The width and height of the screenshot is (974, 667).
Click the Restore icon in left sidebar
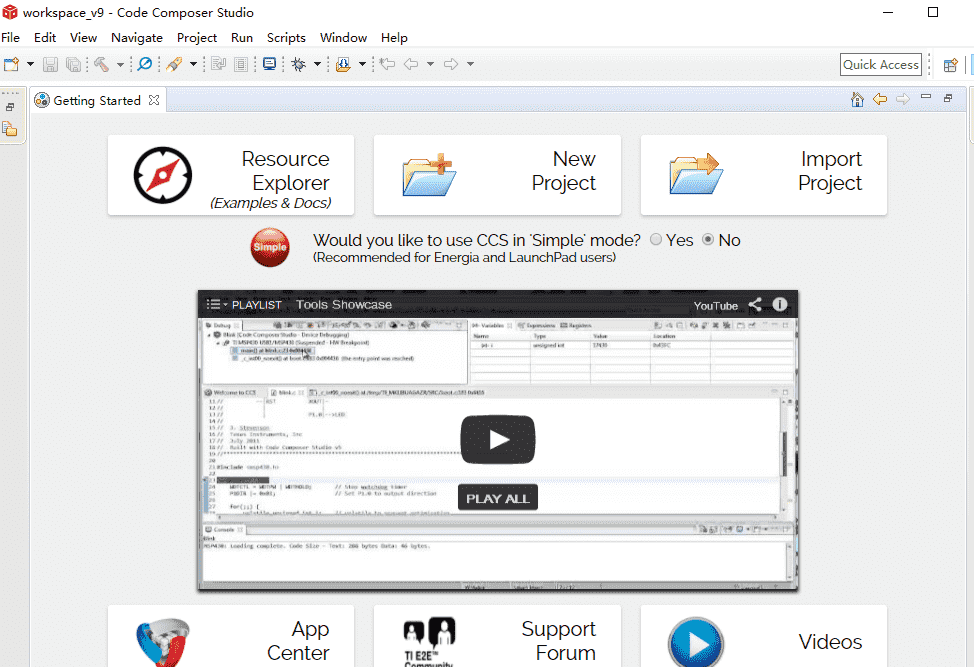[10, 107]
